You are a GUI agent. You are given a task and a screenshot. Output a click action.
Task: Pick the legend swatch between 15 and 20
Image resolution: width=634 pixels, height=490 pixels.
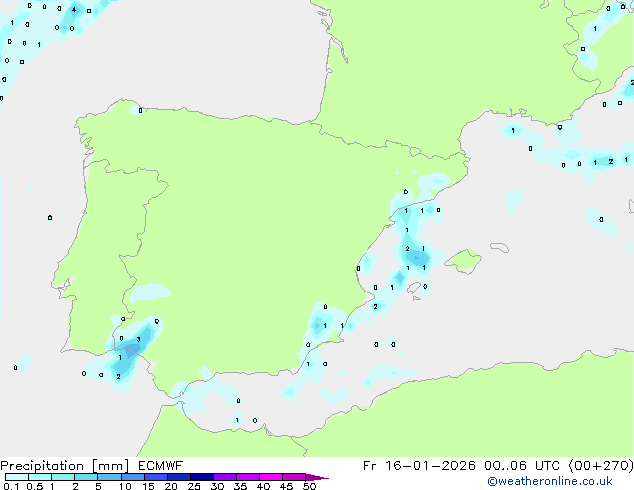coord(155,477)
